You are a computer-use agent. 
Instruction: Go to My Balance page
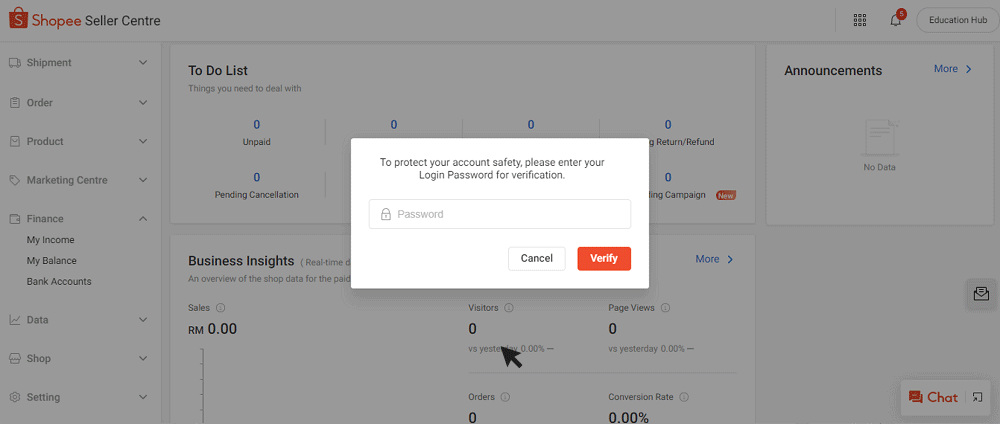(x=51, y=261)
